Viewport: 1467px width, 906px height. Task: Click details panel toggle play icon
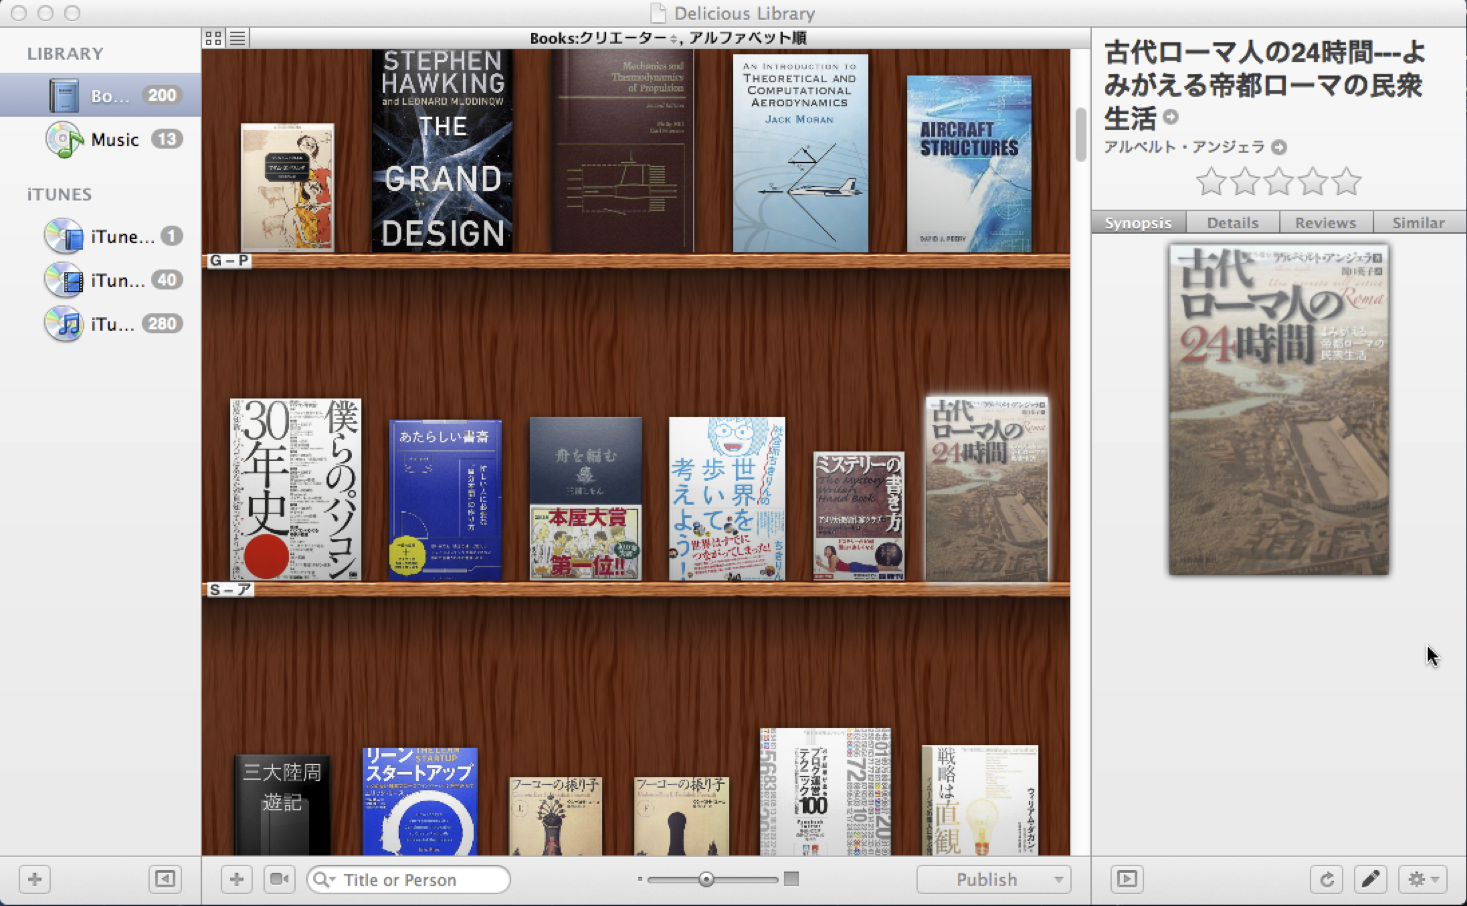pyautogui.click(x=1127, y=879)
